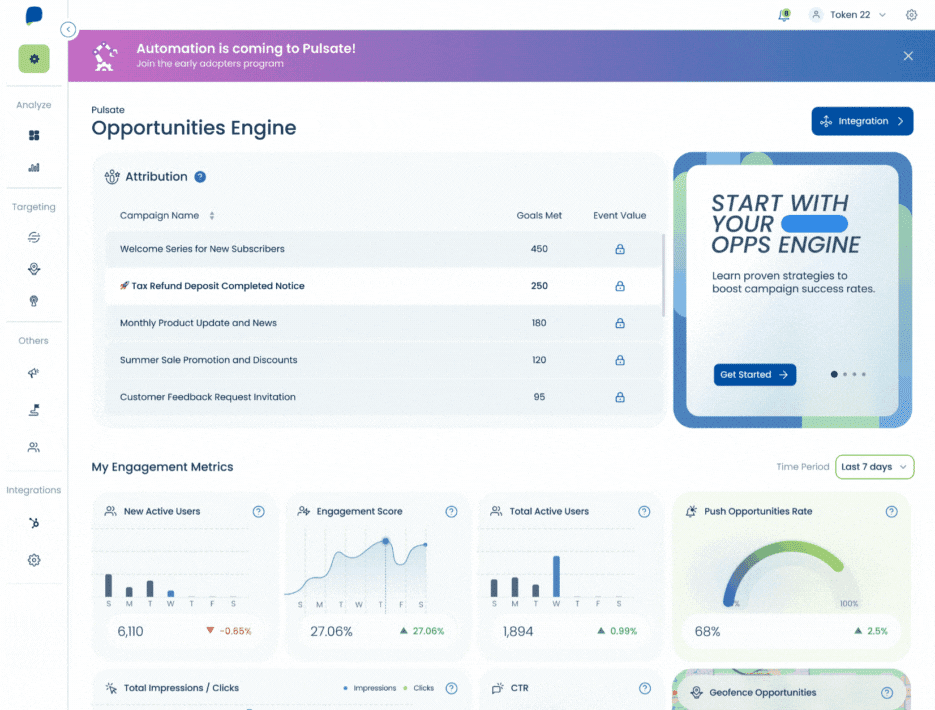
Task: Open the Last 7 days time period dropdown
Action: 874,467
